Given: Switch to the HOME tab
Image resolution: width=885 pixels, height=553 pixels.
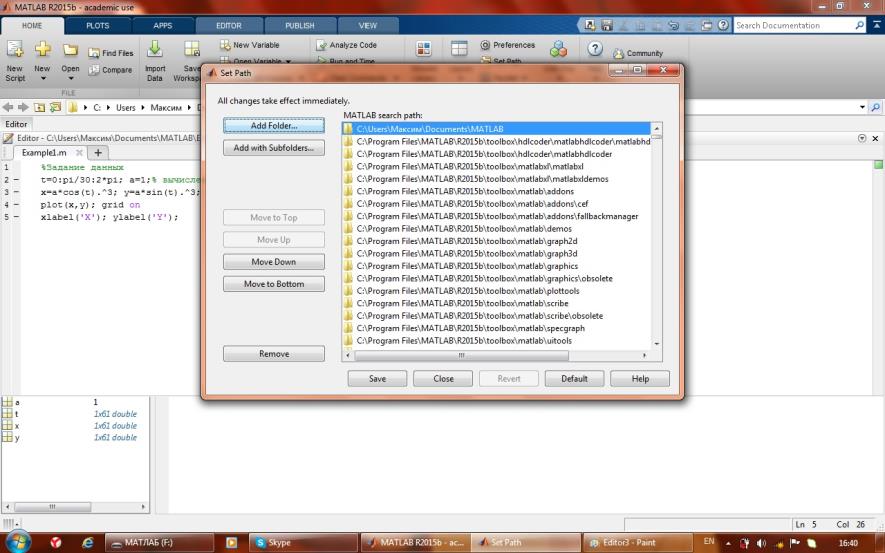Looking at the screenshot, I should pos(32,26).
